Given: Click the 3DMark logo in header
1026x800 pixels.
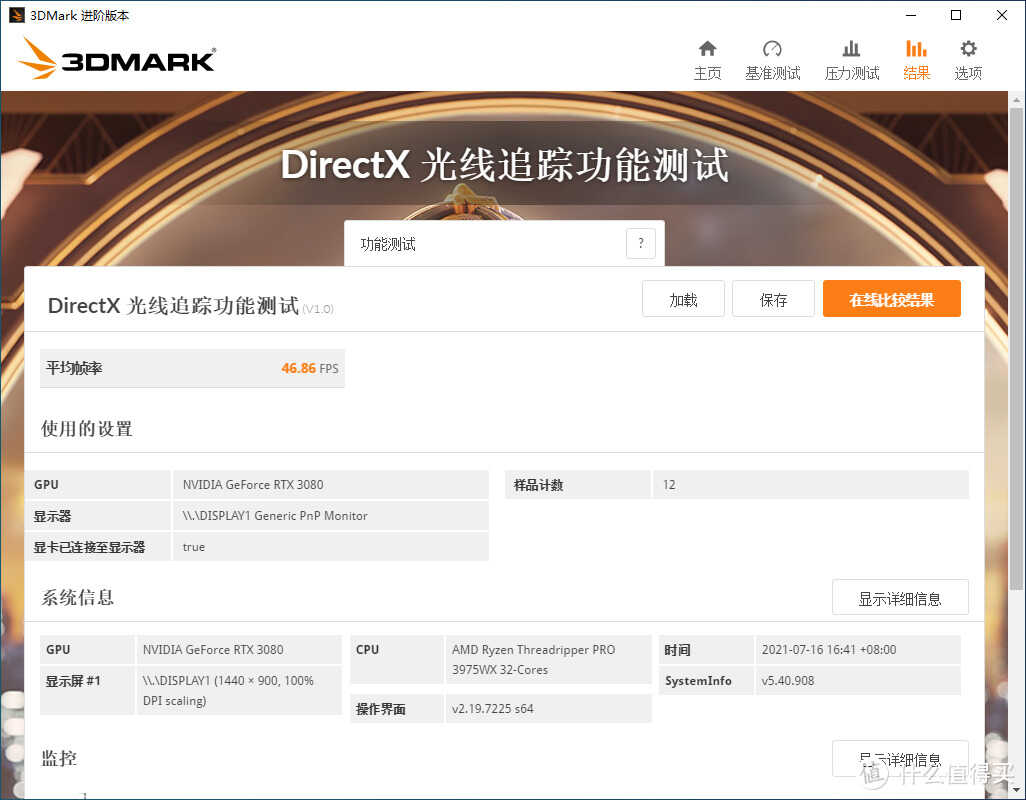Looking at the screenshot, I should (x=116, y=58).
